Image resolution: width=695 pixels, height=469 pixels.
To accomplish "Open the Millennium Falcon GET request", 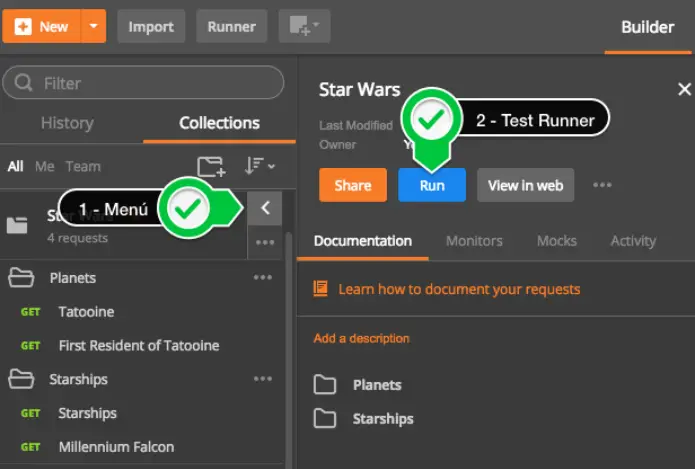I will (116, 447).
